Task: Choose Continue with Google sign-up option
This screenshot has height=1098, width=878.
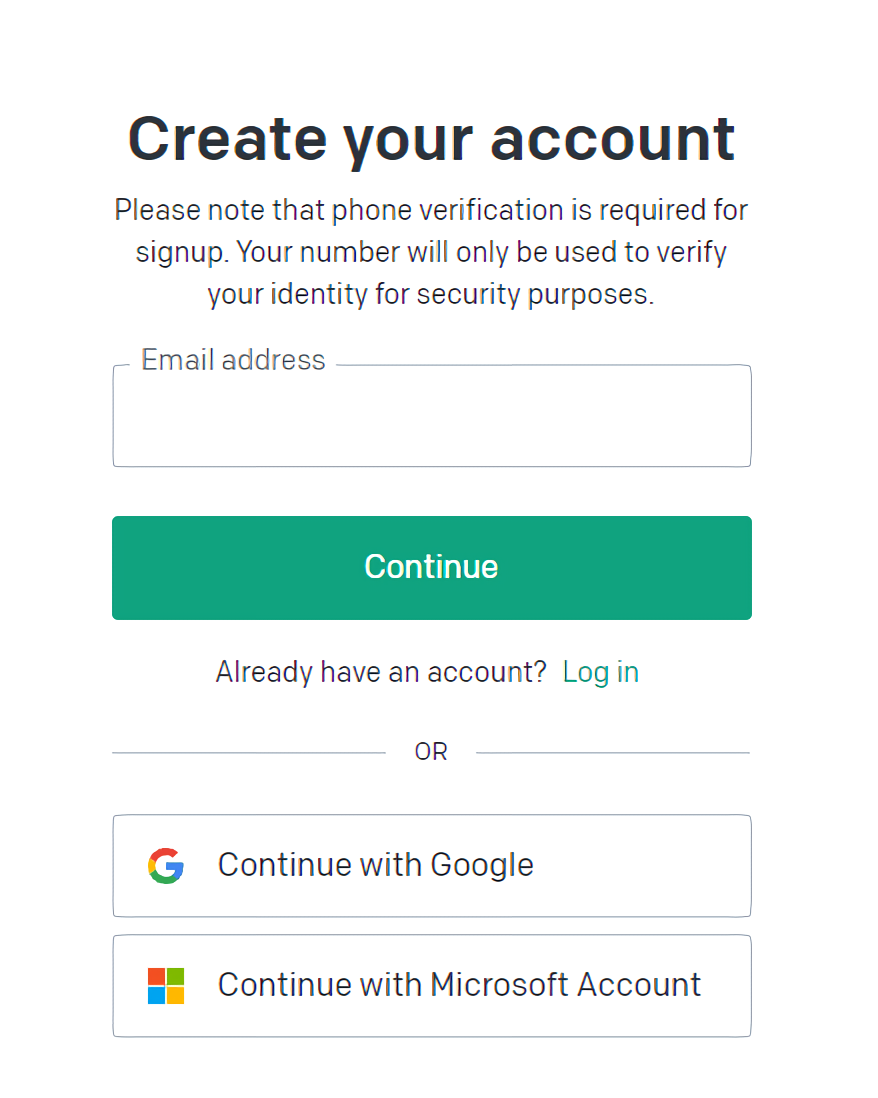Action: [431, 865]
